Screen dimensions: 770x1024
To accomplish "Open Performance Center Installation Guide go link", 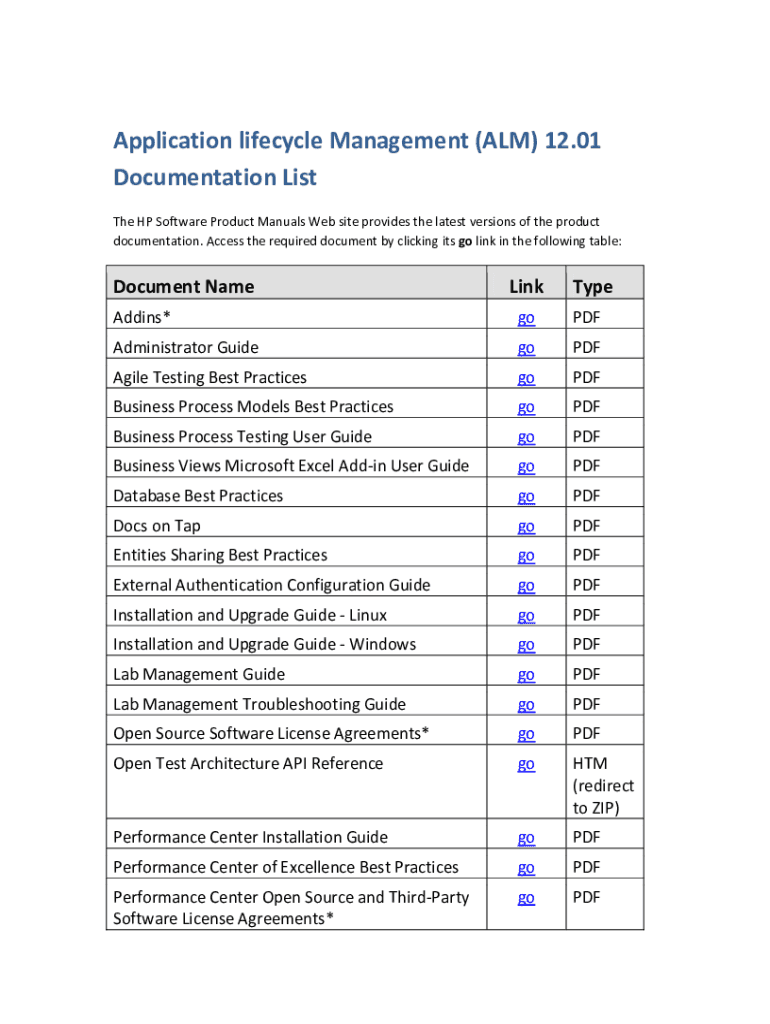I will [x=526, y=837].
